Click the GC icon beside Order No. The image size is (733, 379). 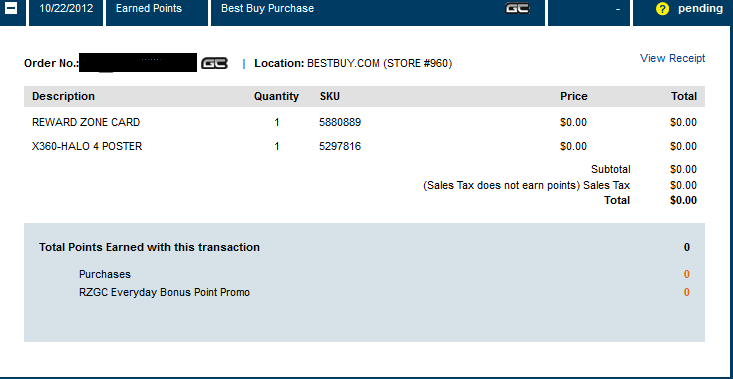[215, 63]
